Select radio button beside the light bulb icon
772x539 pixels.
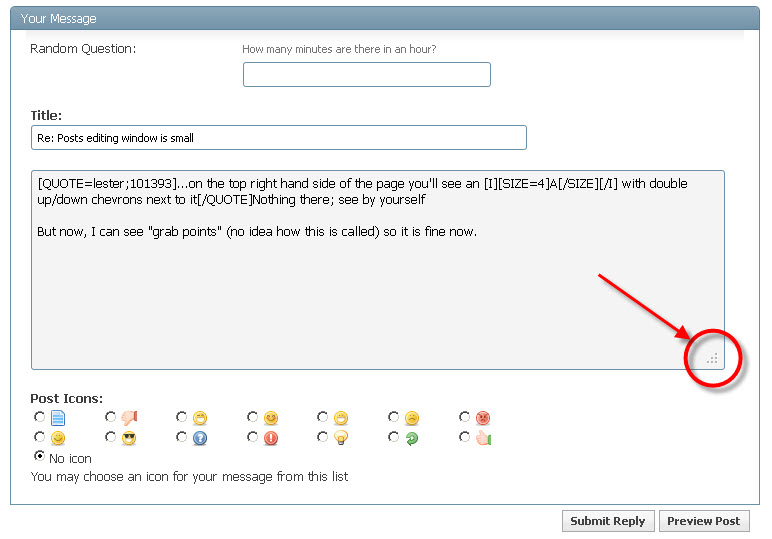pos(323,437)
